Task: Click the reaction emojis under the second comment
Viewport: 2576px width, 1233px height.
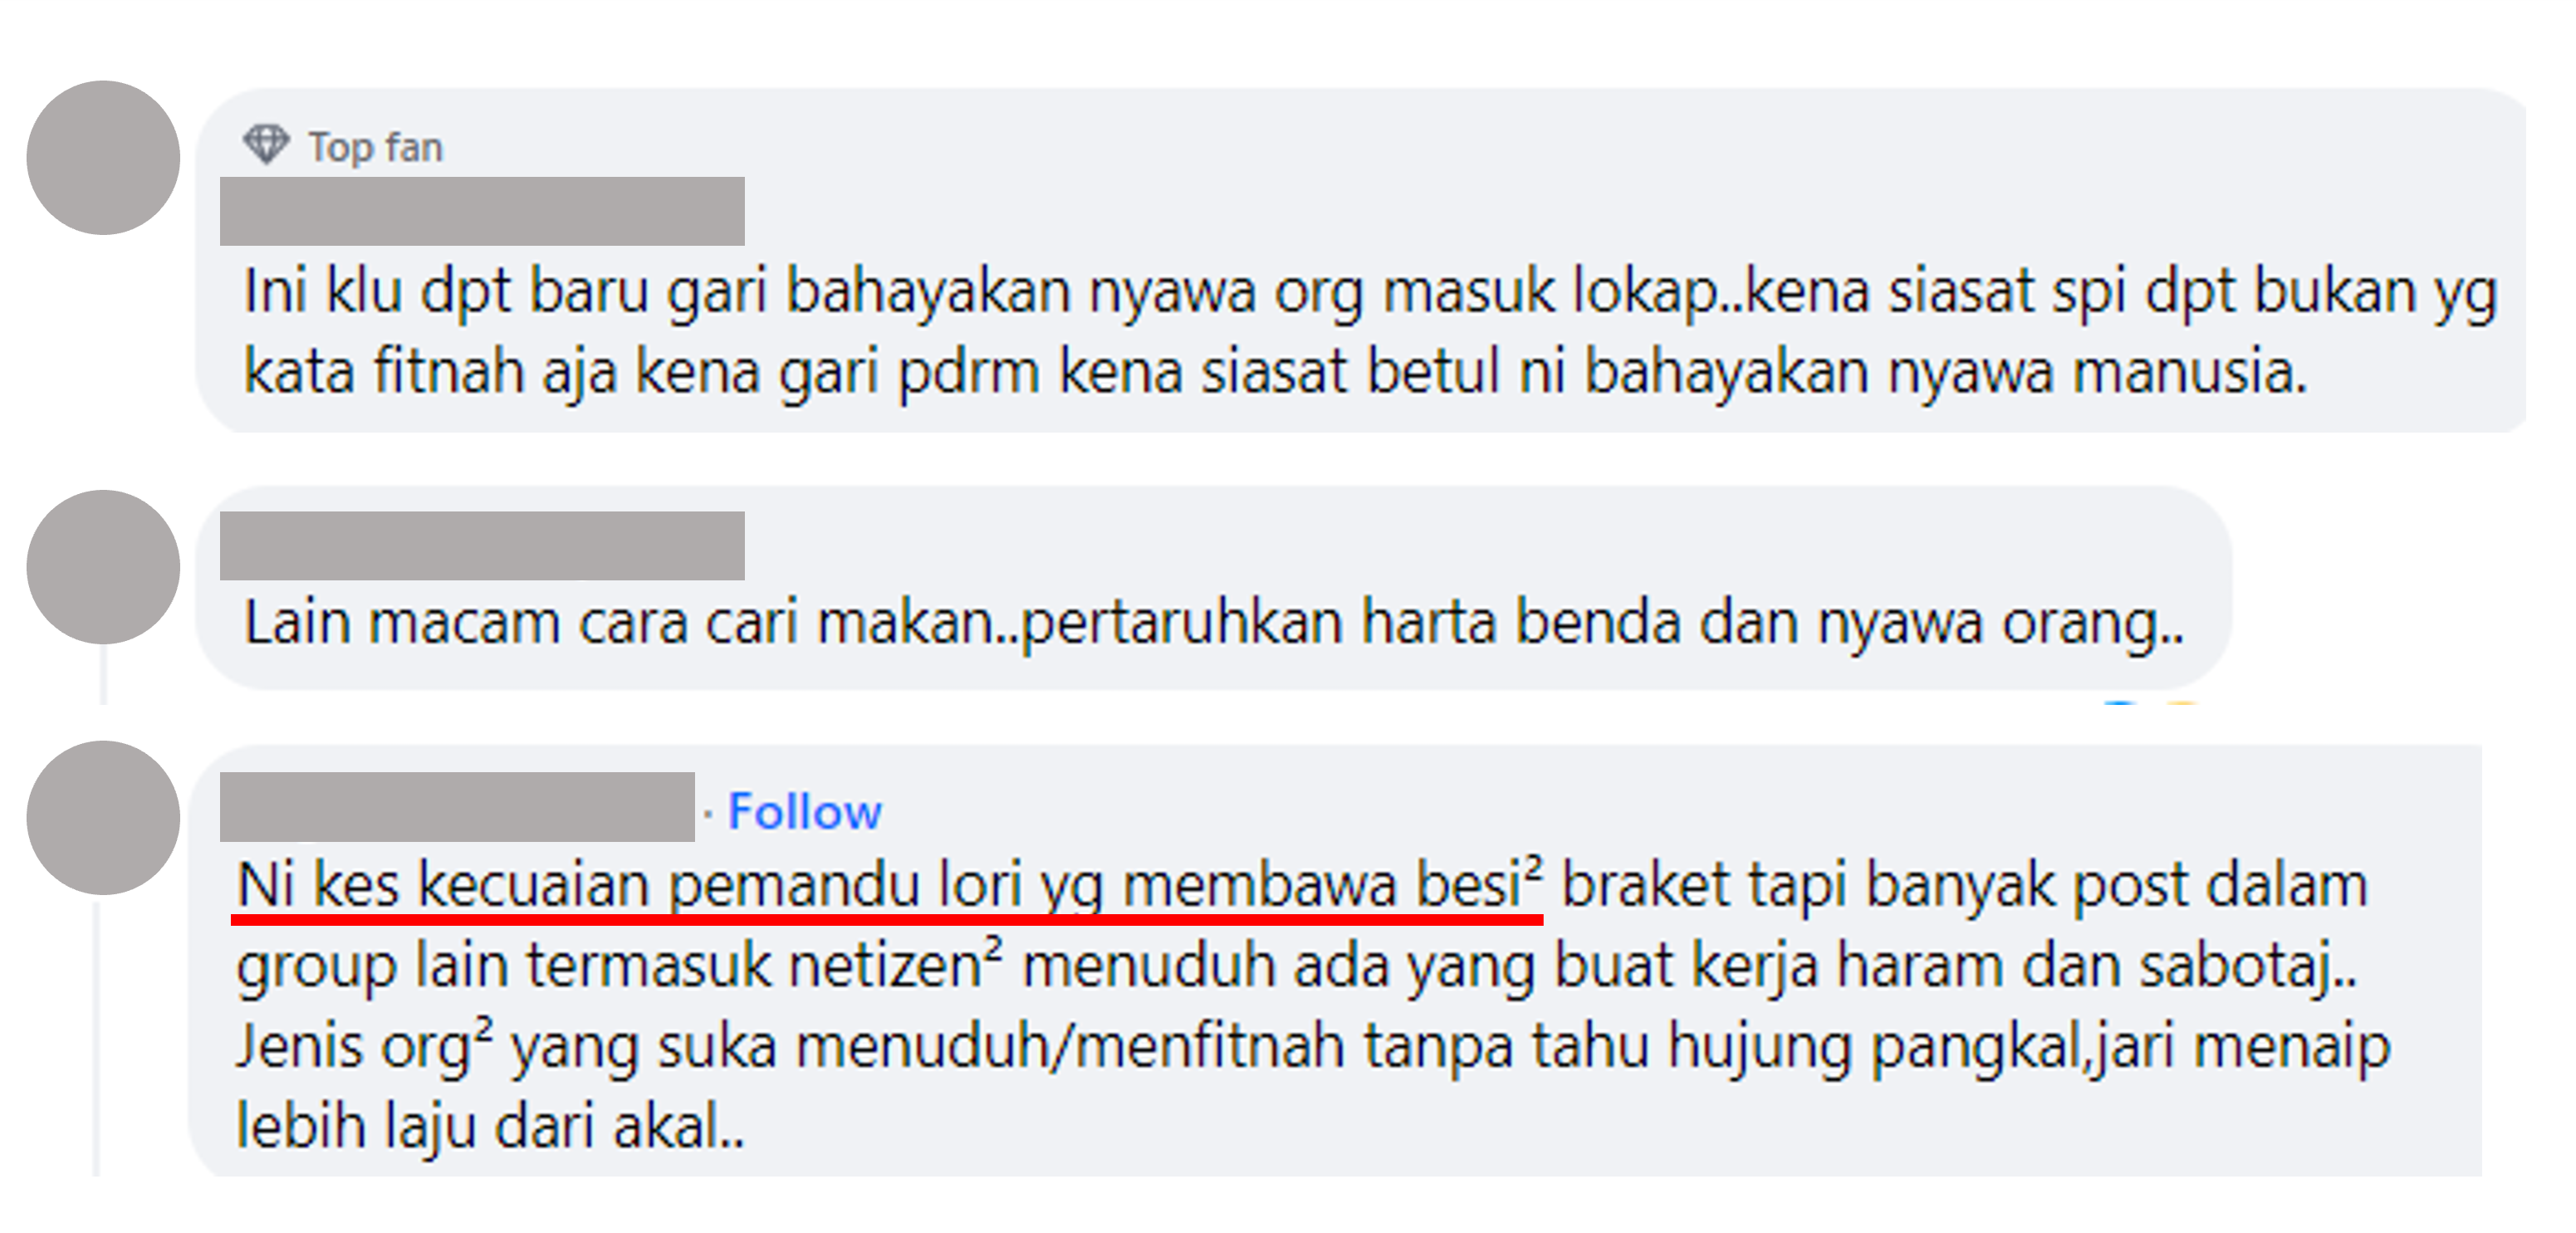Action: [2150, 702]
